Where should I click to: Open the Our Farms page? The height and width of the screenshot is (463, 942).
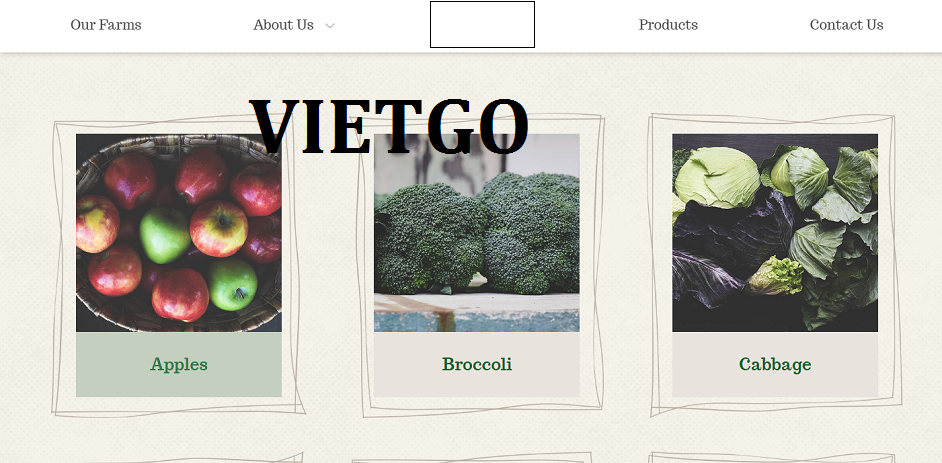click(x=106, y=25)
